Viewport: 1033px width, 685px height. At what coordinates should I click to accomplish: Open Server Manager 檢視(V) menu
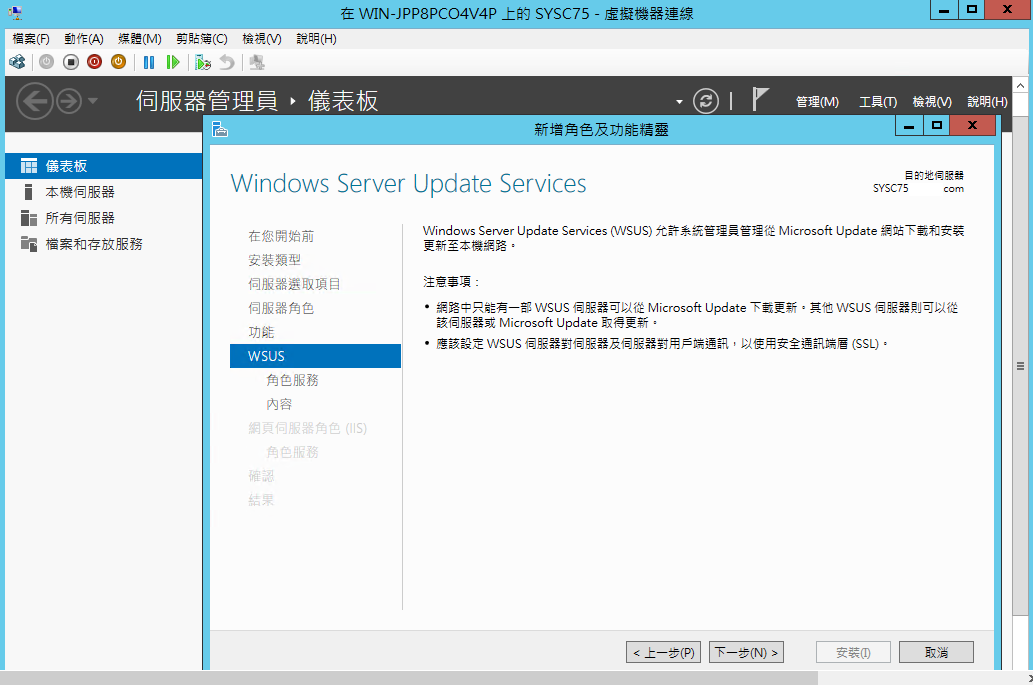coord(932,101)
